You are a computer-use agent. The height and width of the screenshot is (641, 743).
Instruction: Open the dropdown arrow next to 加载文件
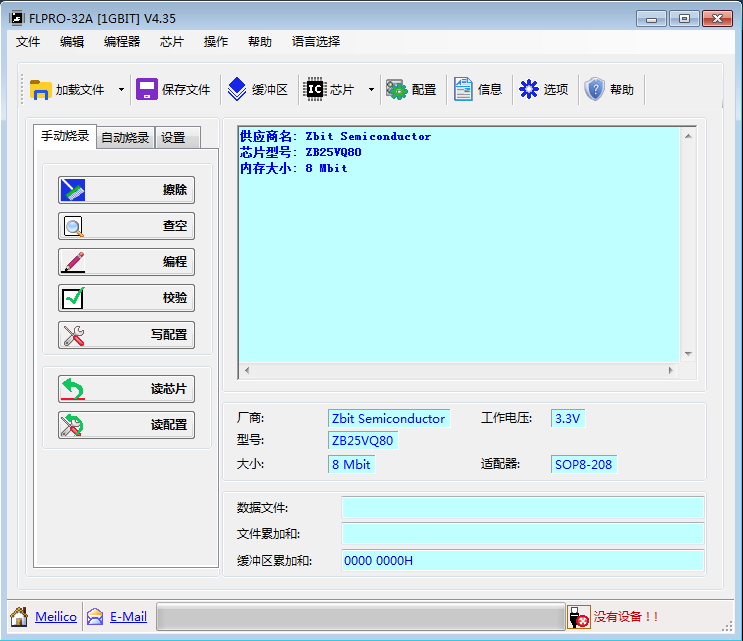pos(121,89)
